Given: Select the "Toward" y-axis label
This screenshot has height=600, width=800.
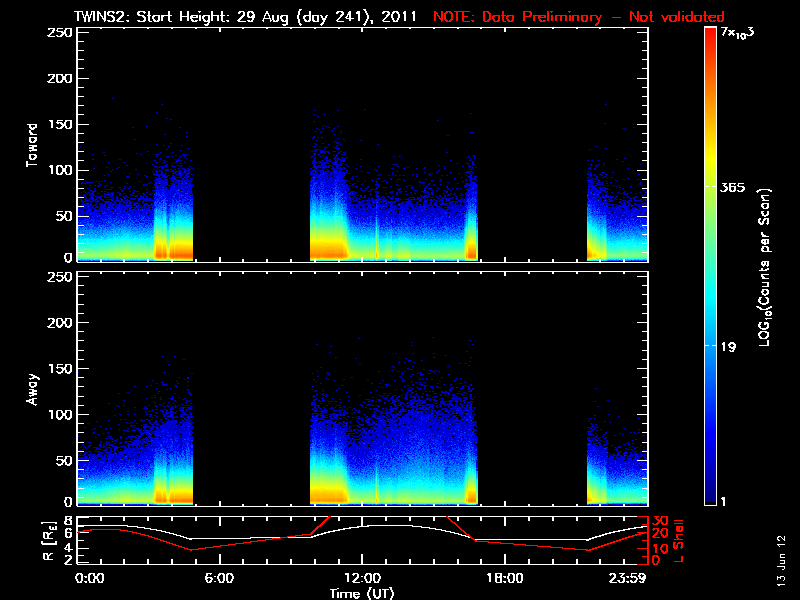Looking at the screenshot, I should [x=32, y=145].
